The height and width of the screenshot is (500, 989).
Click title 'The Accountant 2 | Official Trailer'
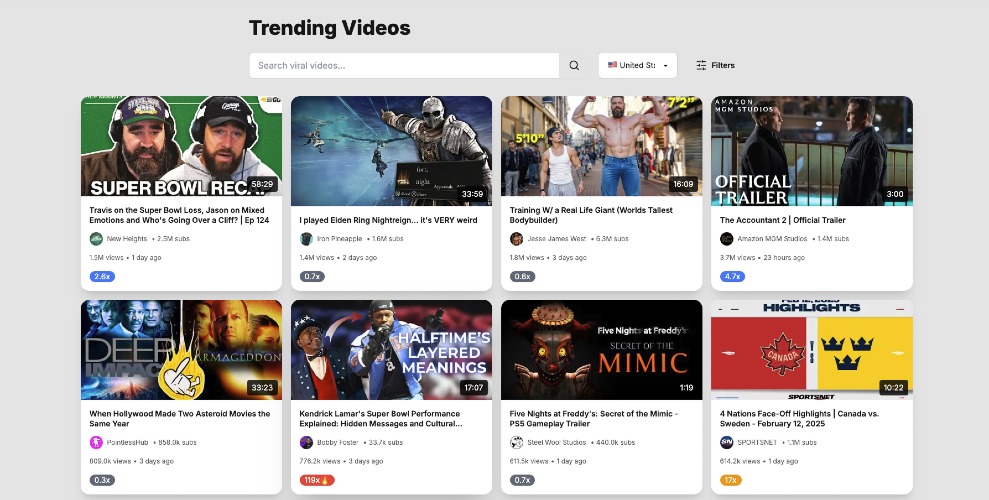tap(782, 220)
